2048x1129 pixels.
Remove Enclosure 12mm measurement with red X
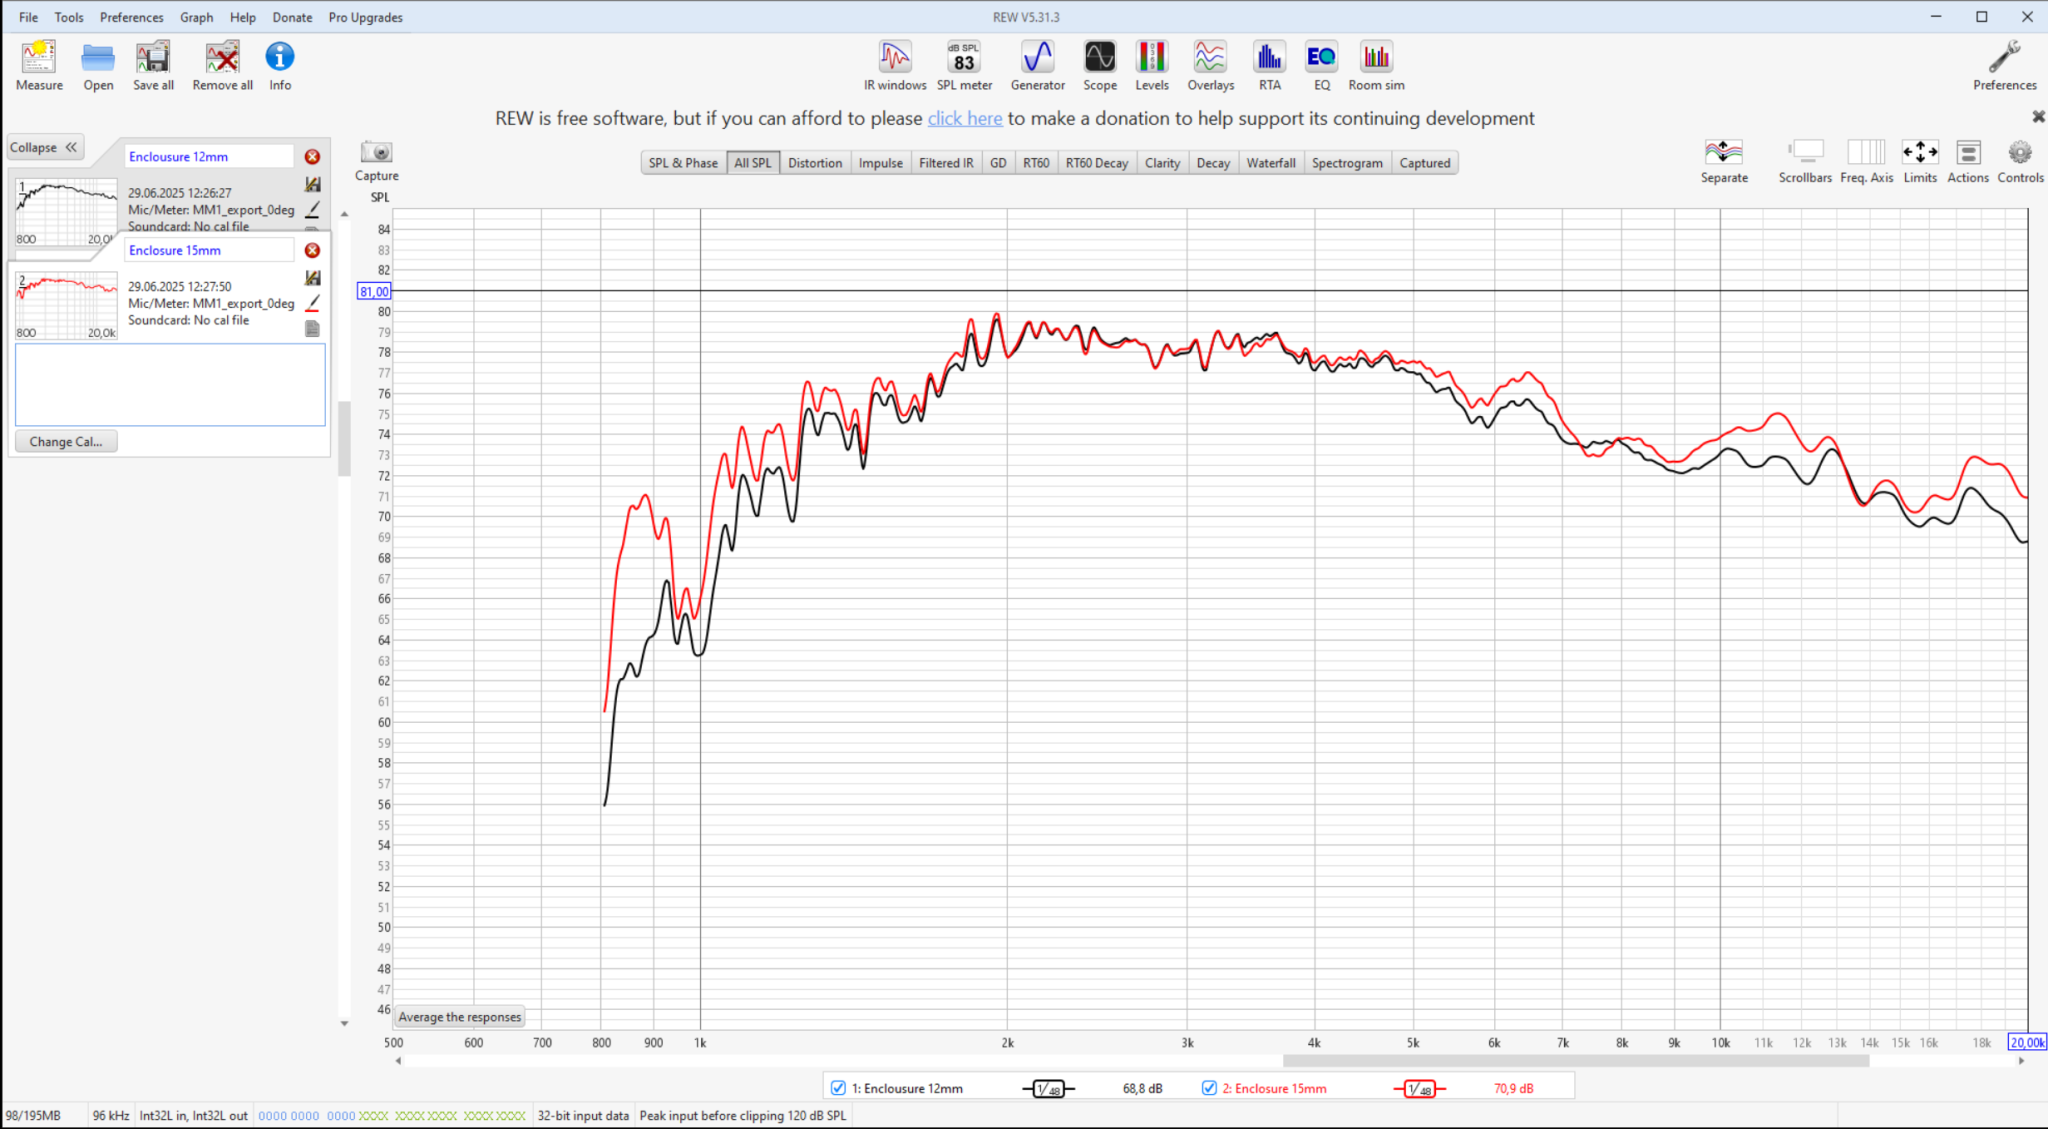pyautogui.click(x=312, y=157)
